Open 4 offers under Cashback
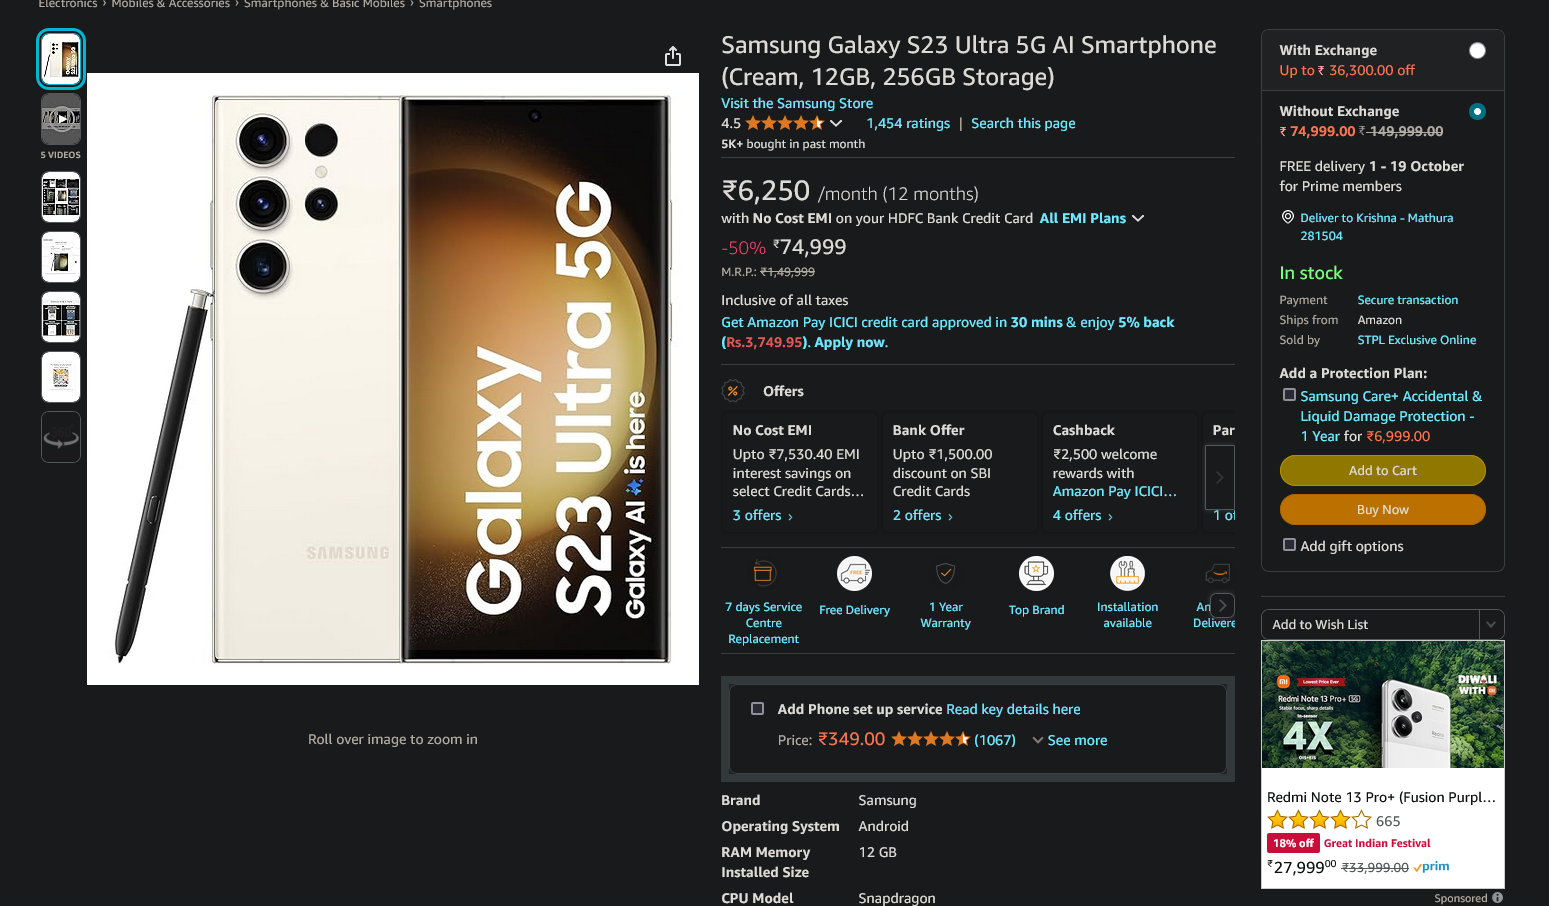Image resolution: width=1549 pixels, height=906 pixels. pos(1083,515)
